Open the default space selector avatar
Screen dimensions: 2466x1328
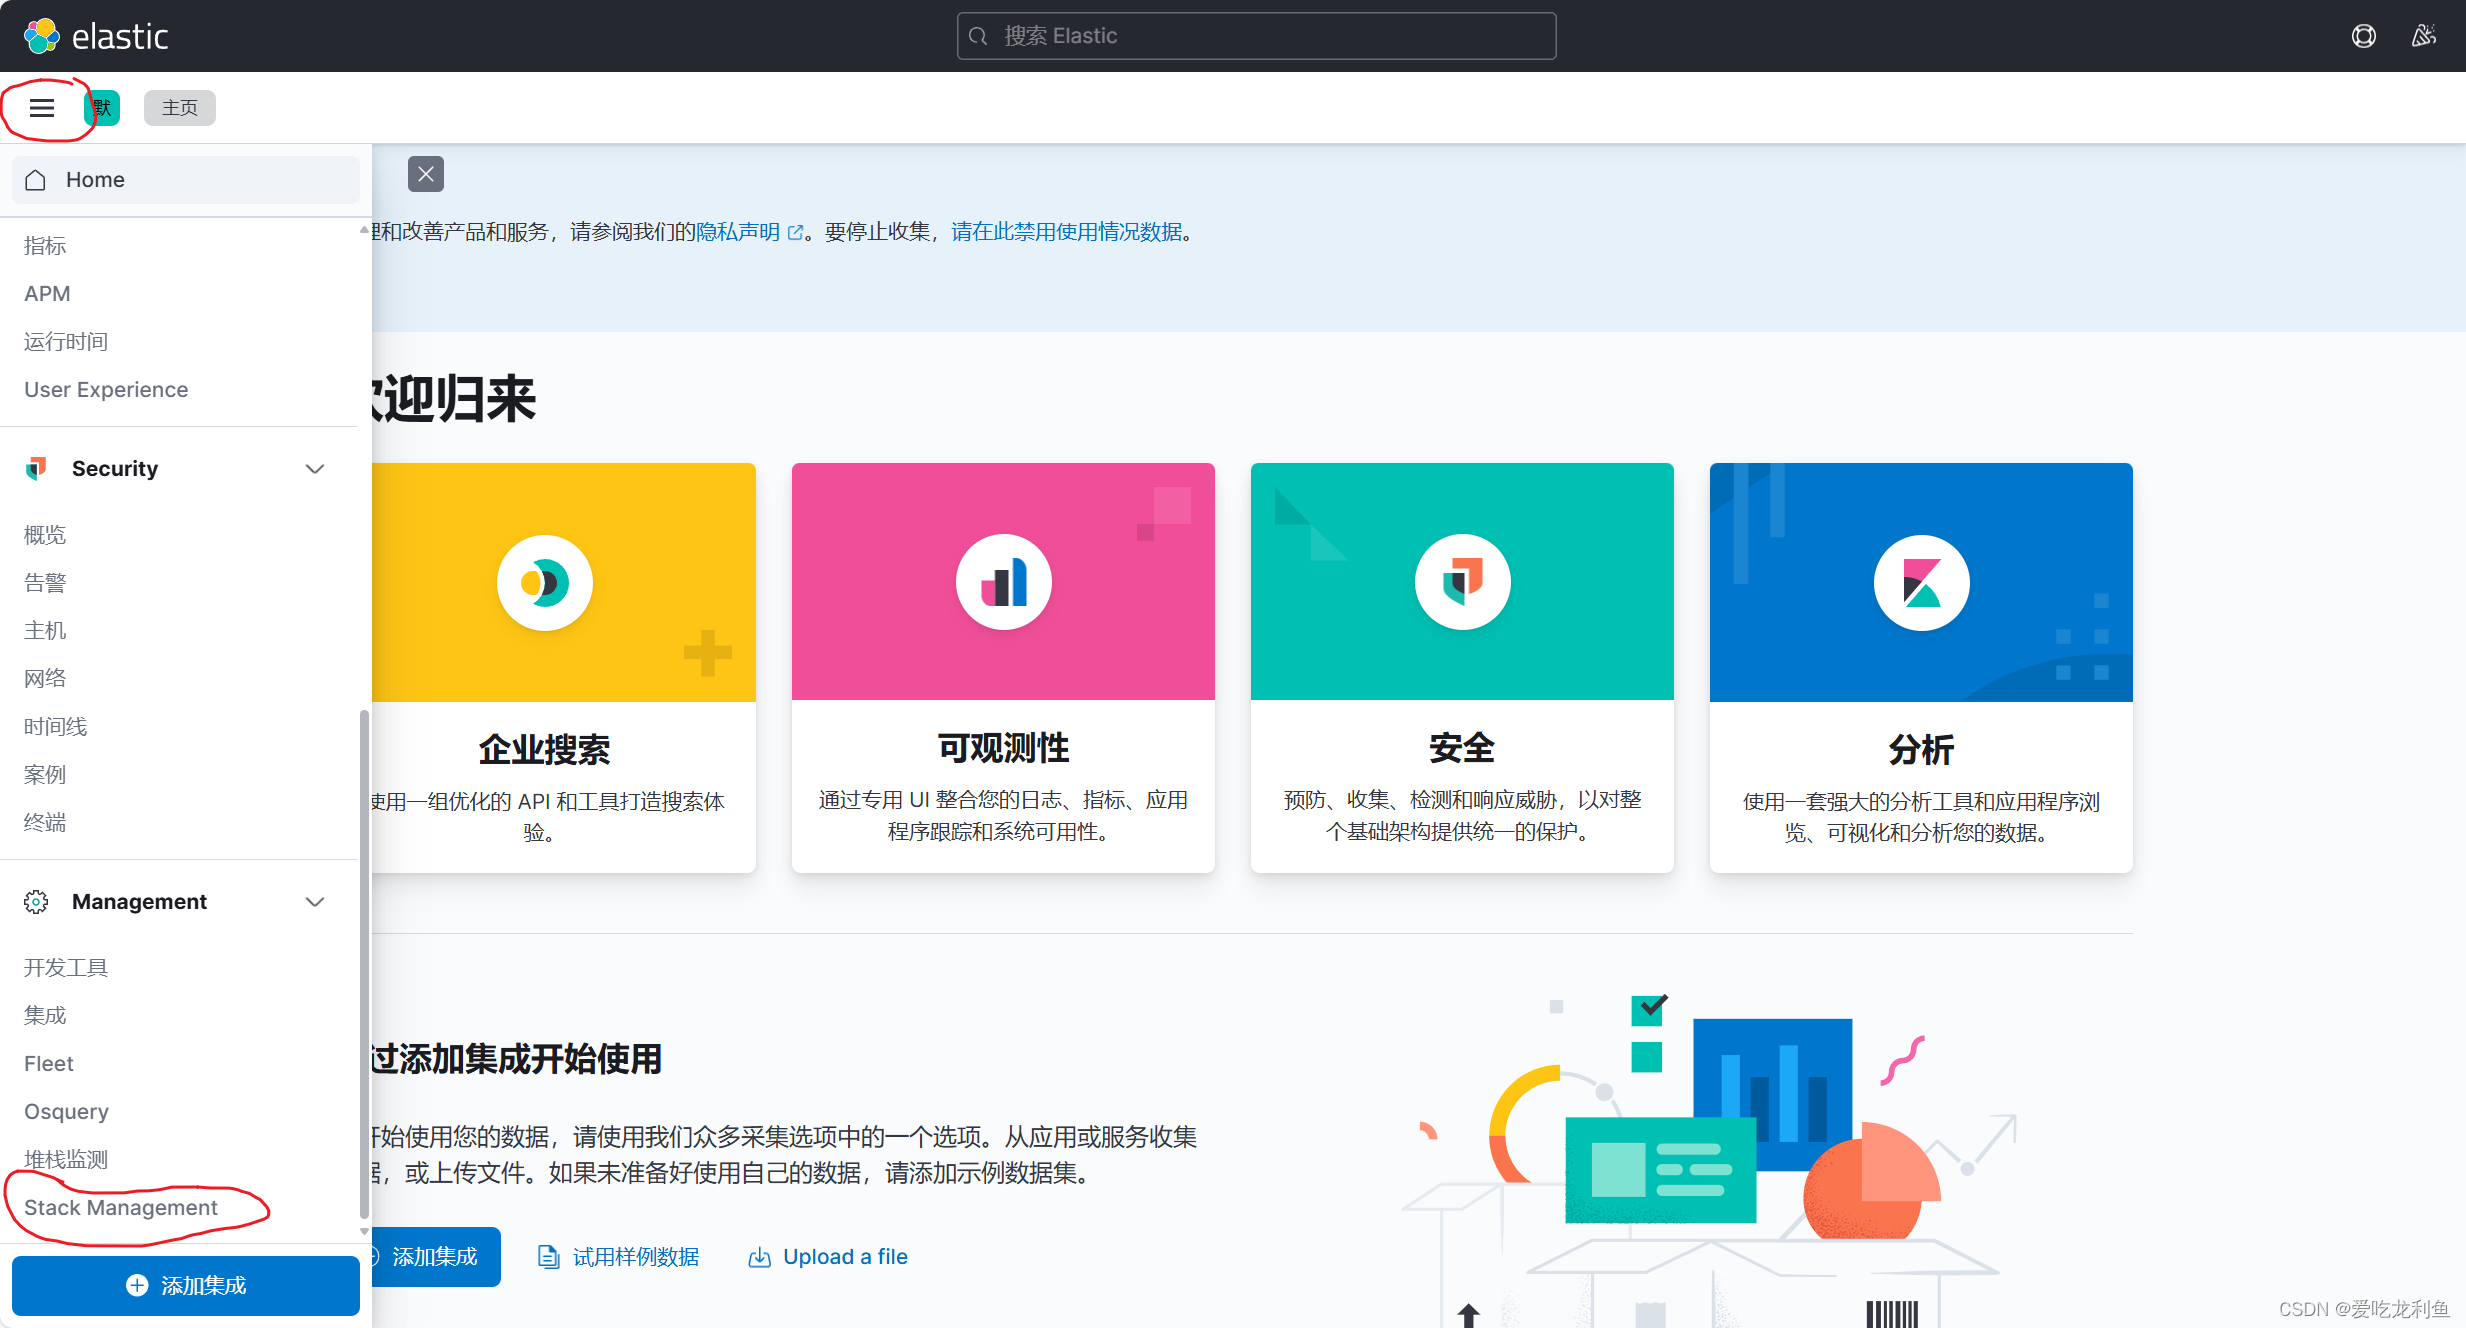tap(103, 108)
